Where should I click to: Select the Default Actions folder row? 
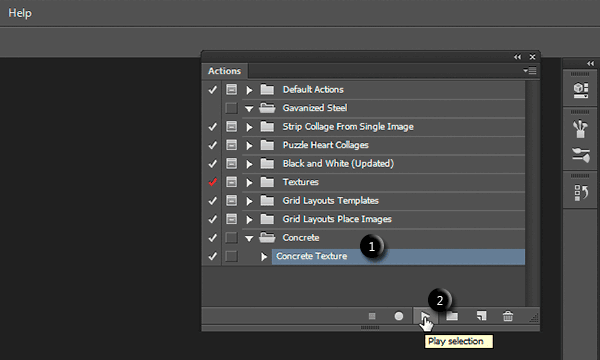tap(383, 90)
